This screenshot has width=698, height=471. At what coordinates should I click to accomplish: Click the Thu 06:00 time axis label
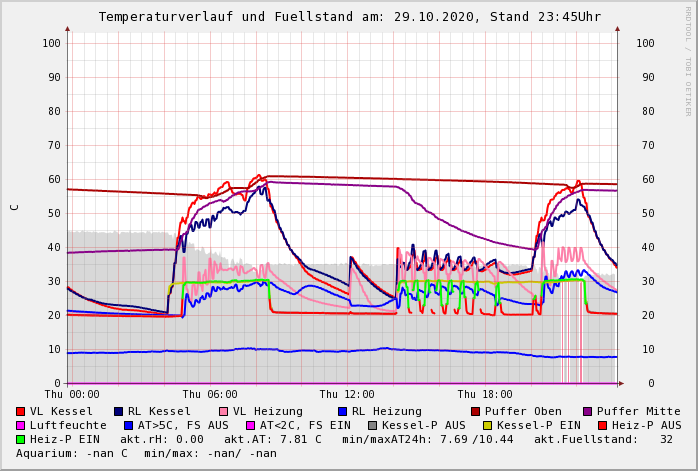[210, 394]
